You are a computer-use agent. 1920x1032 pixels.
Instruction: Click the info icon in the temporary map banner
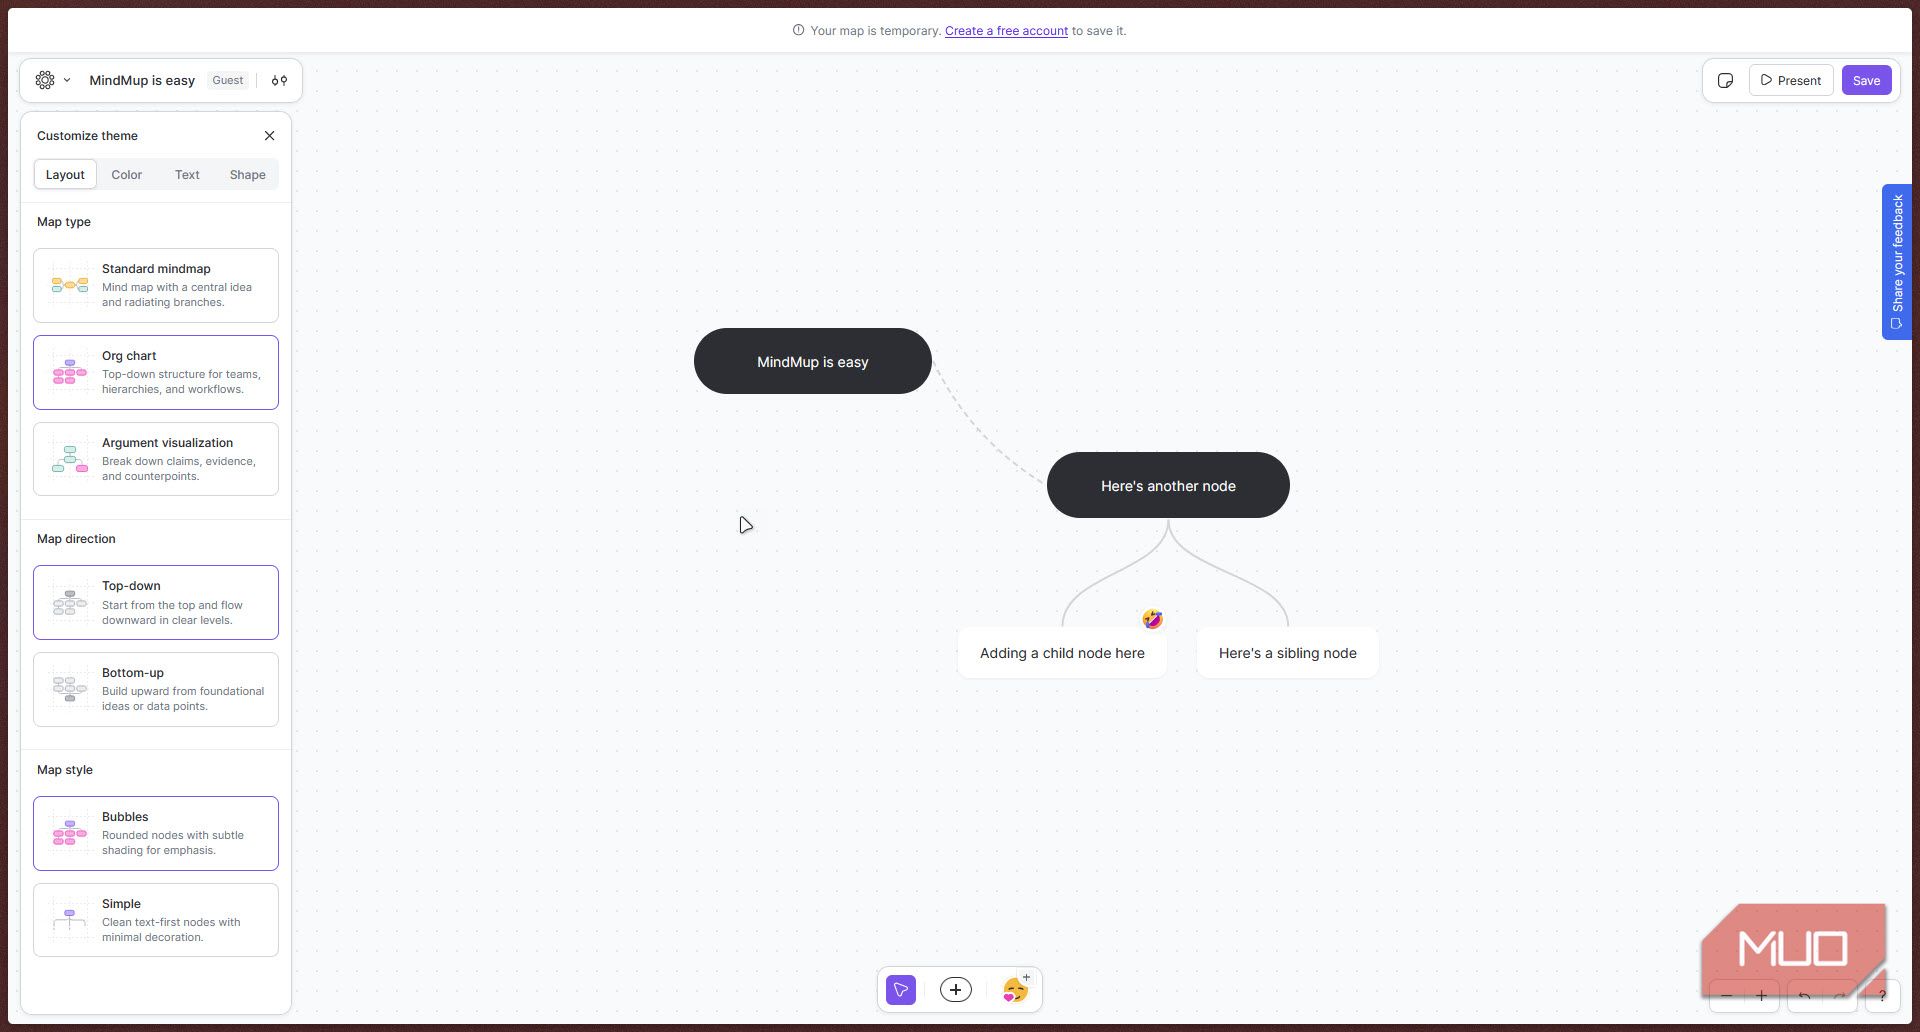pyautogui.click(x=798, y=30)
